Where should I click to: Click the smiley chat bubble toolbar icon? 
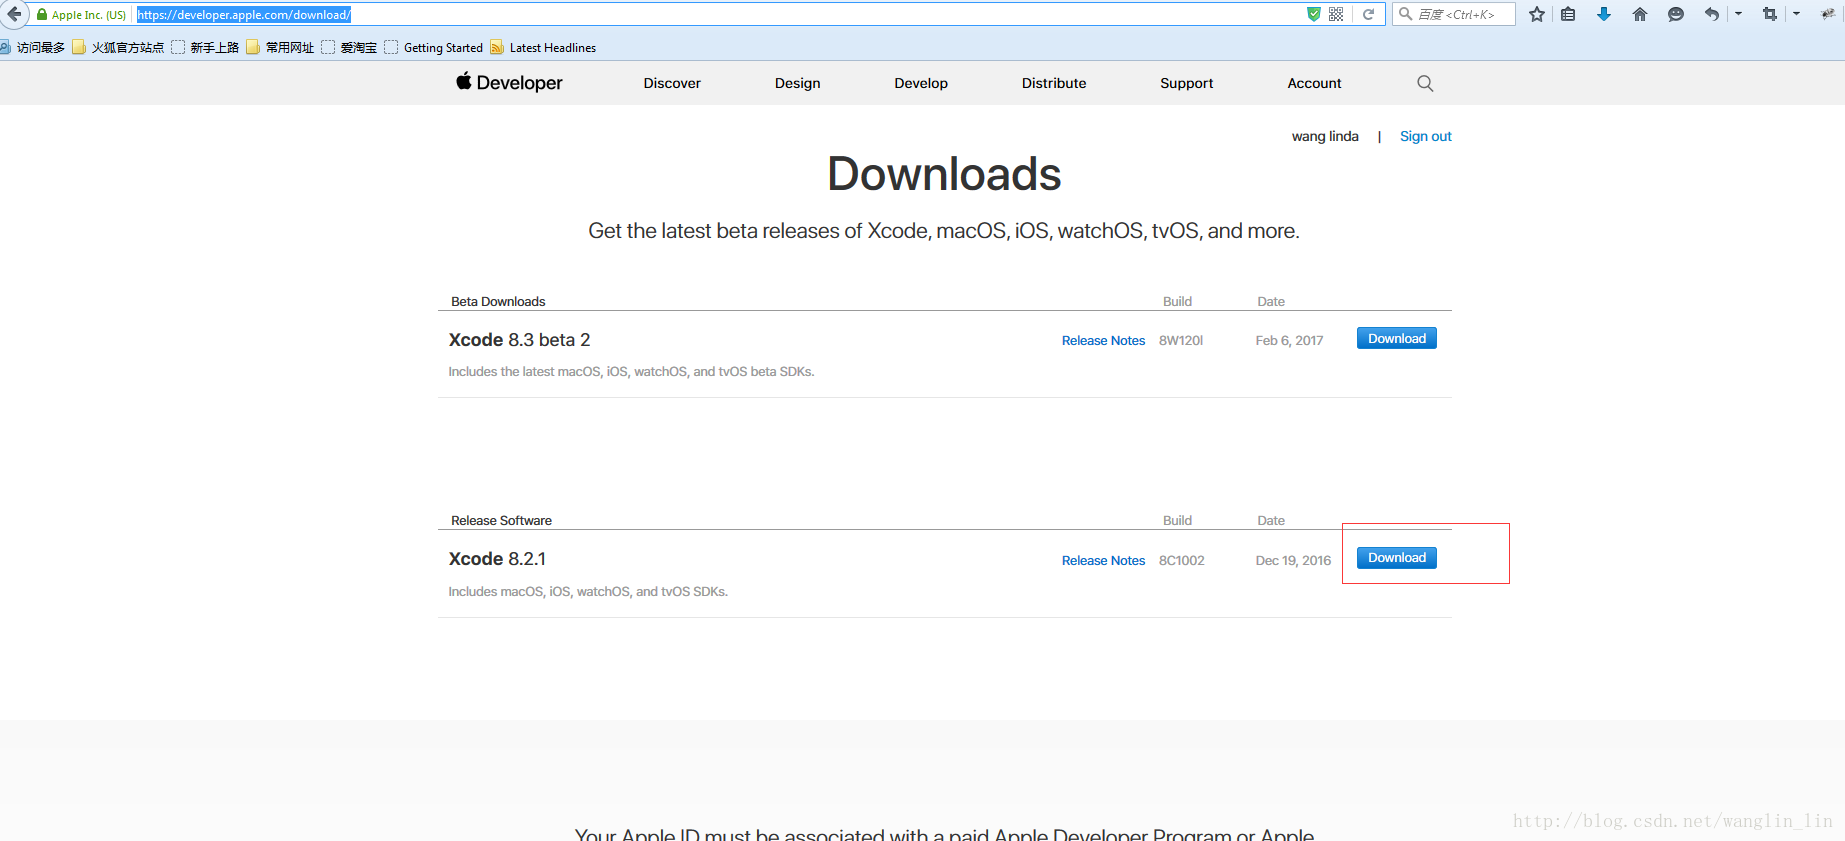1676,14
